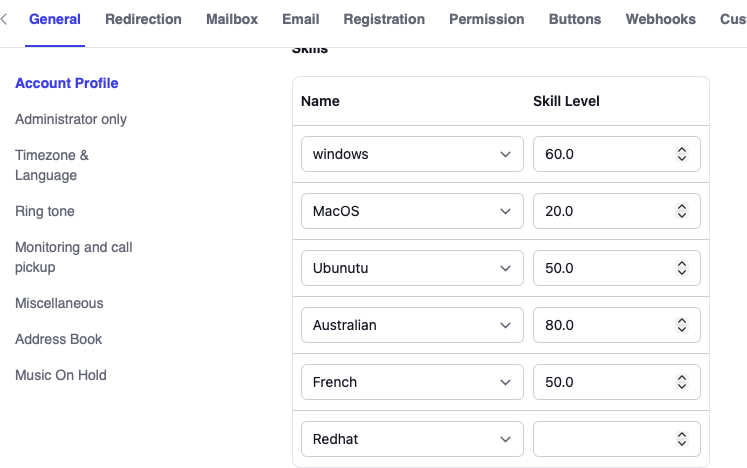Click the Australian skill level stepper arrows
This screenshot has width=747, height=468.
[681, 325]
